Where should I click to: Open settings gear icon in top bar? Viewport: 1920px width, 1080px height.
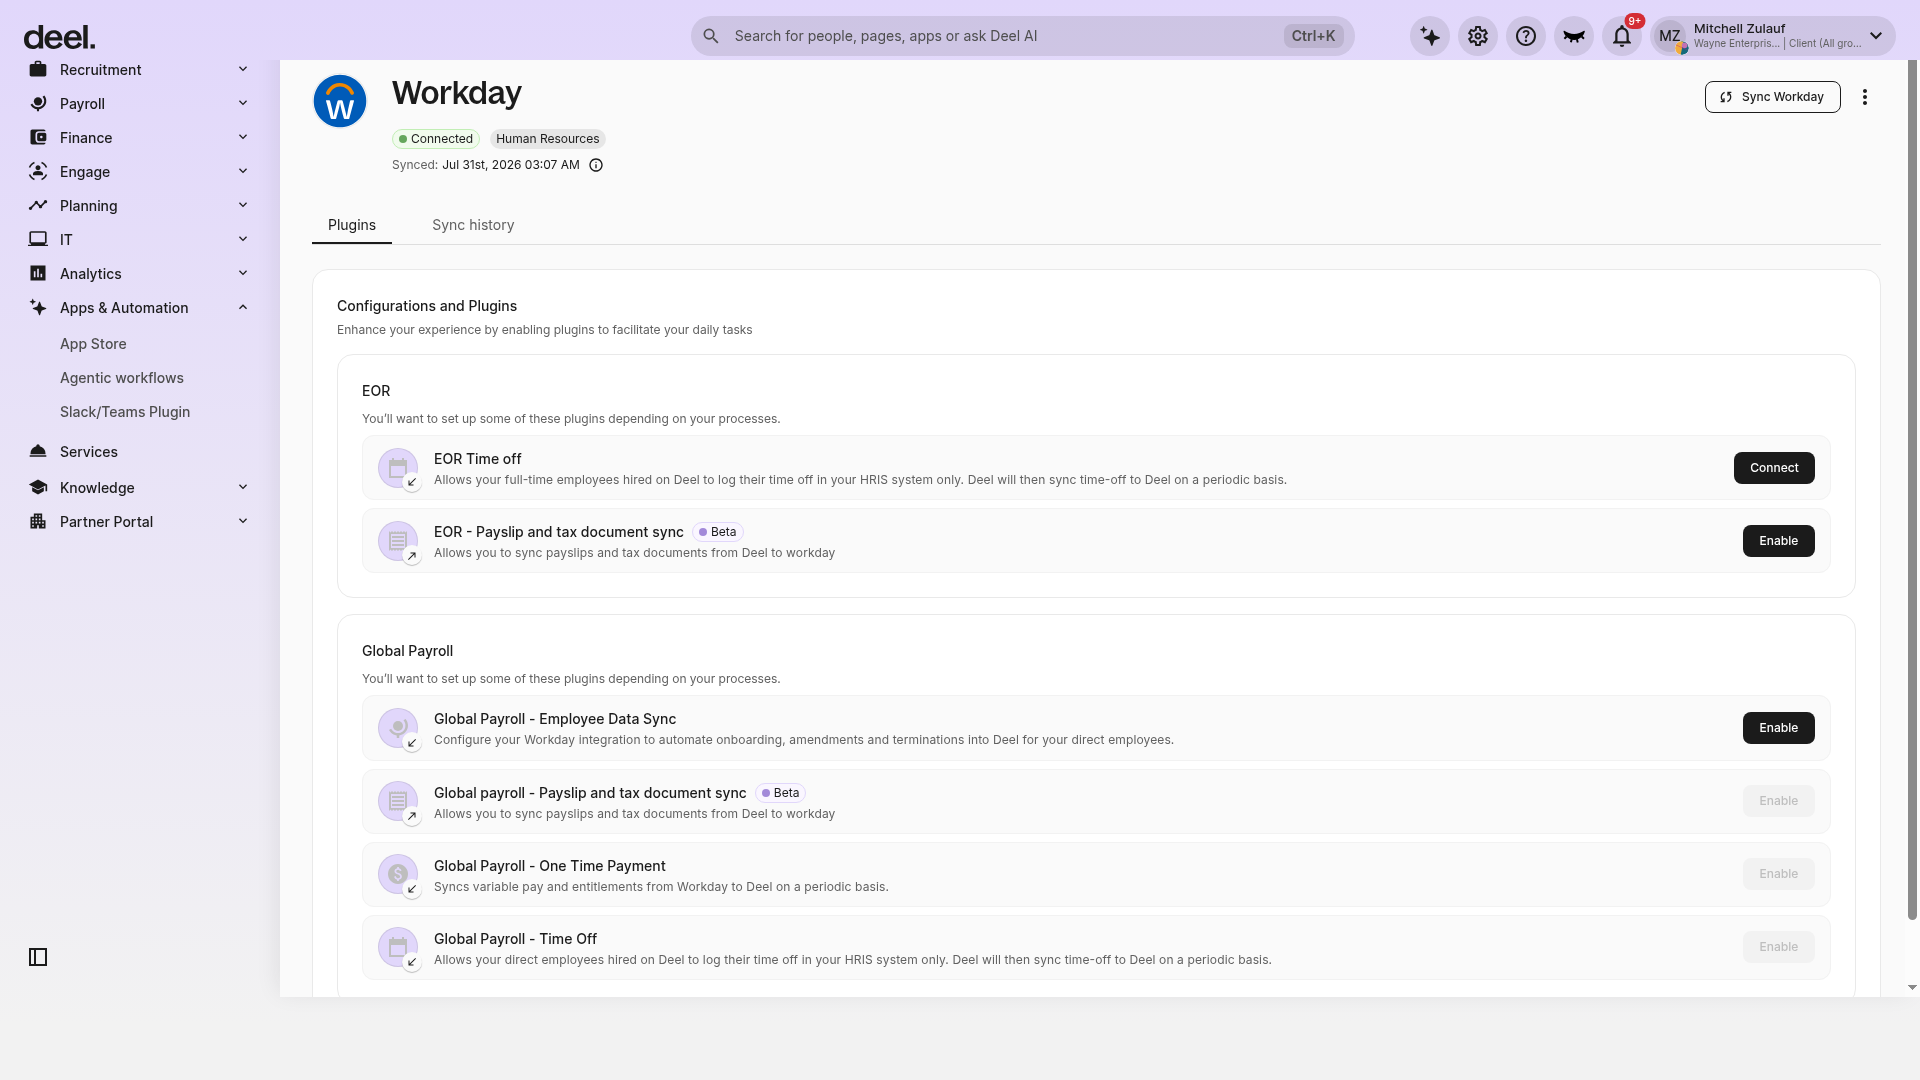[1478, 36]
